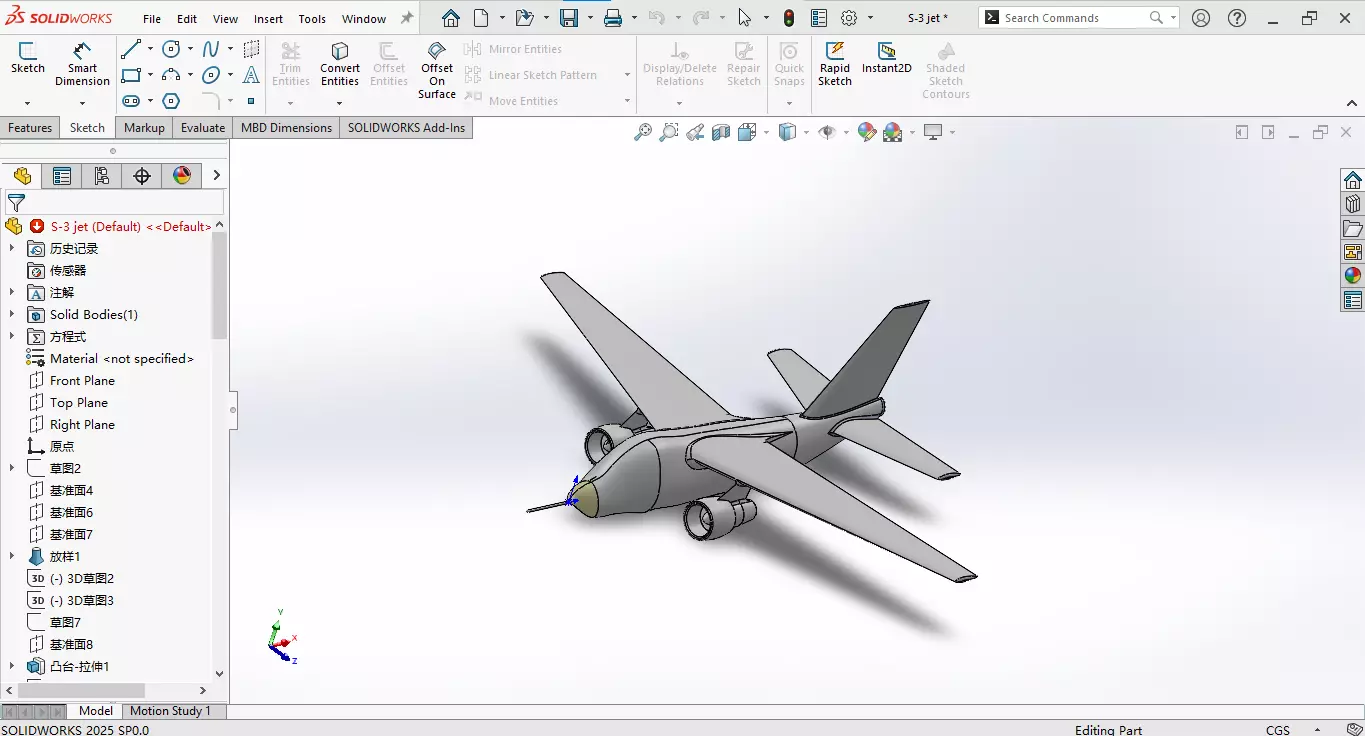This screenshot has height=736, width=1365.
Task: Activate the Smart Dimension tool
Action: tap(82, 64)
